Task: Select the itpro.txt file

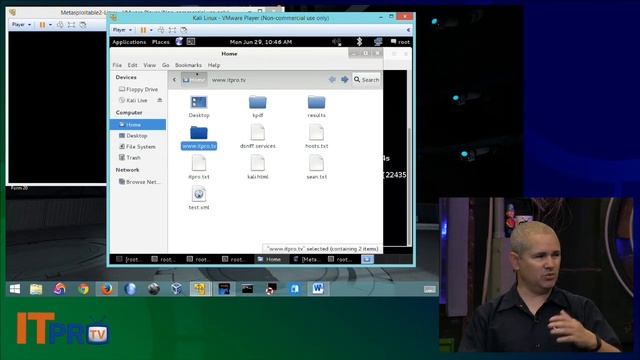Action: [x=199, y=168]
